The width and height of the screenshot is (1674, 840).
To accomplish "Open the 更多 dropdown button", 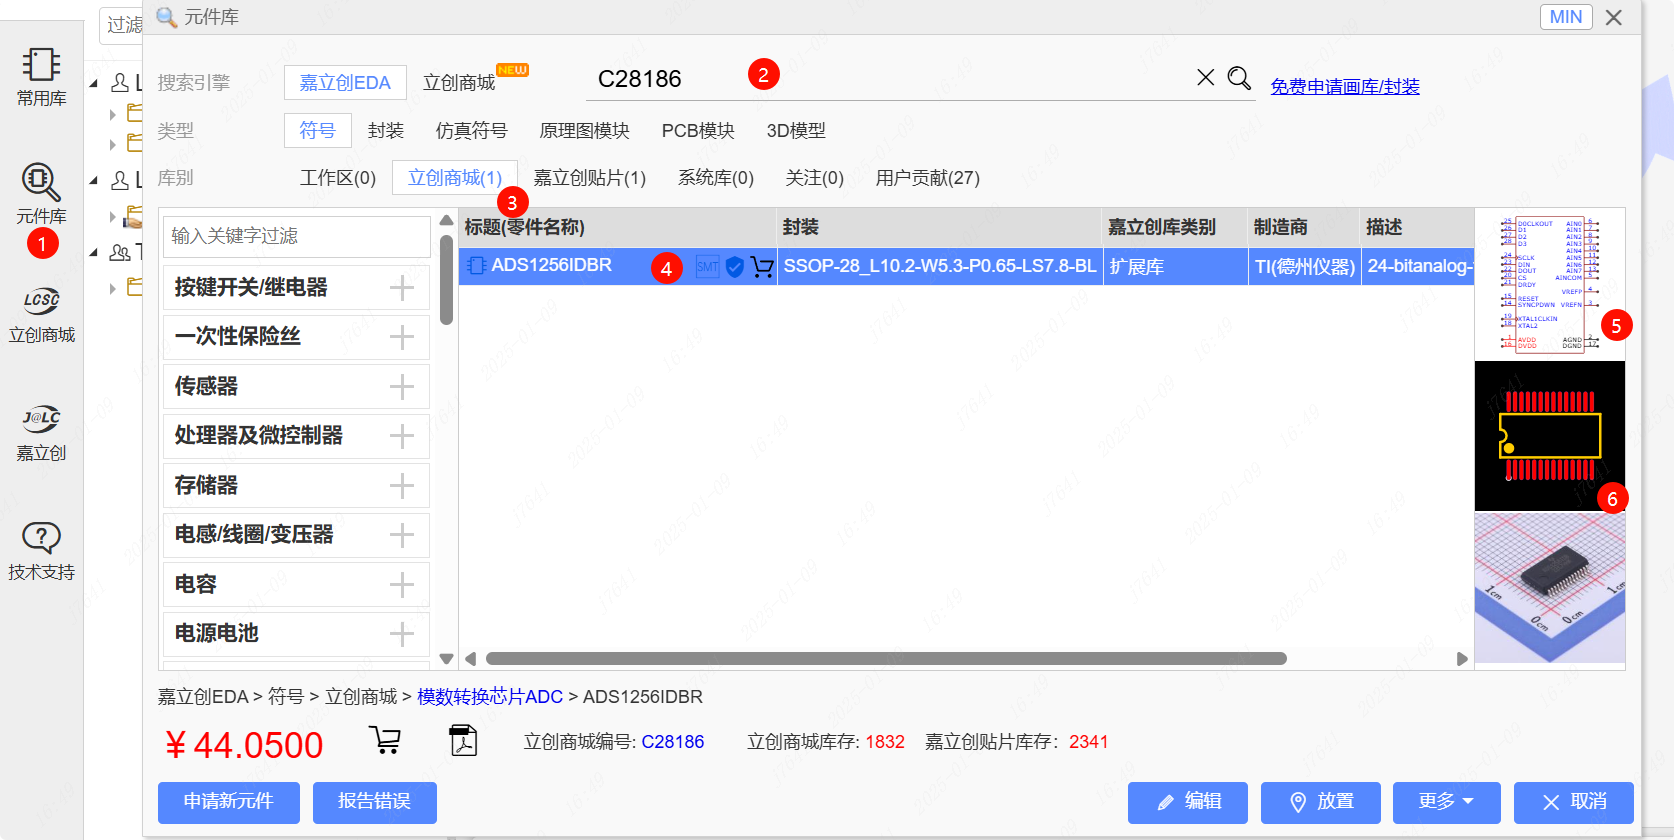I will coord(1446,802).
